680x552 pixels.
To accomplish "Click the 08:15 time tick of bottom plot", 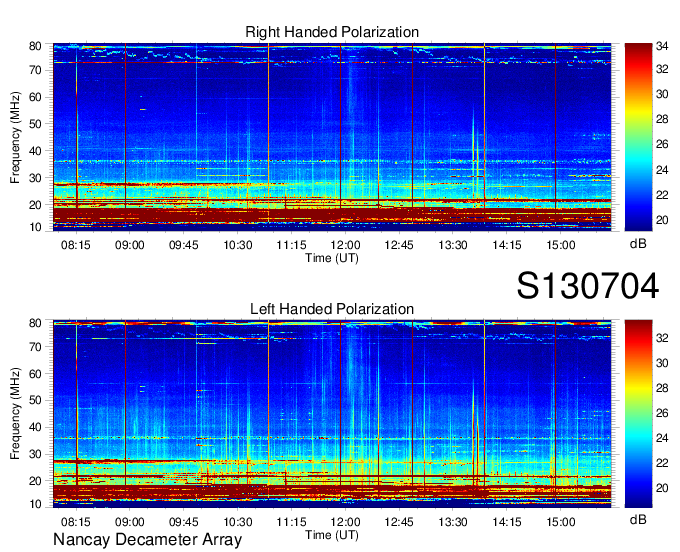I will [76, 522].
